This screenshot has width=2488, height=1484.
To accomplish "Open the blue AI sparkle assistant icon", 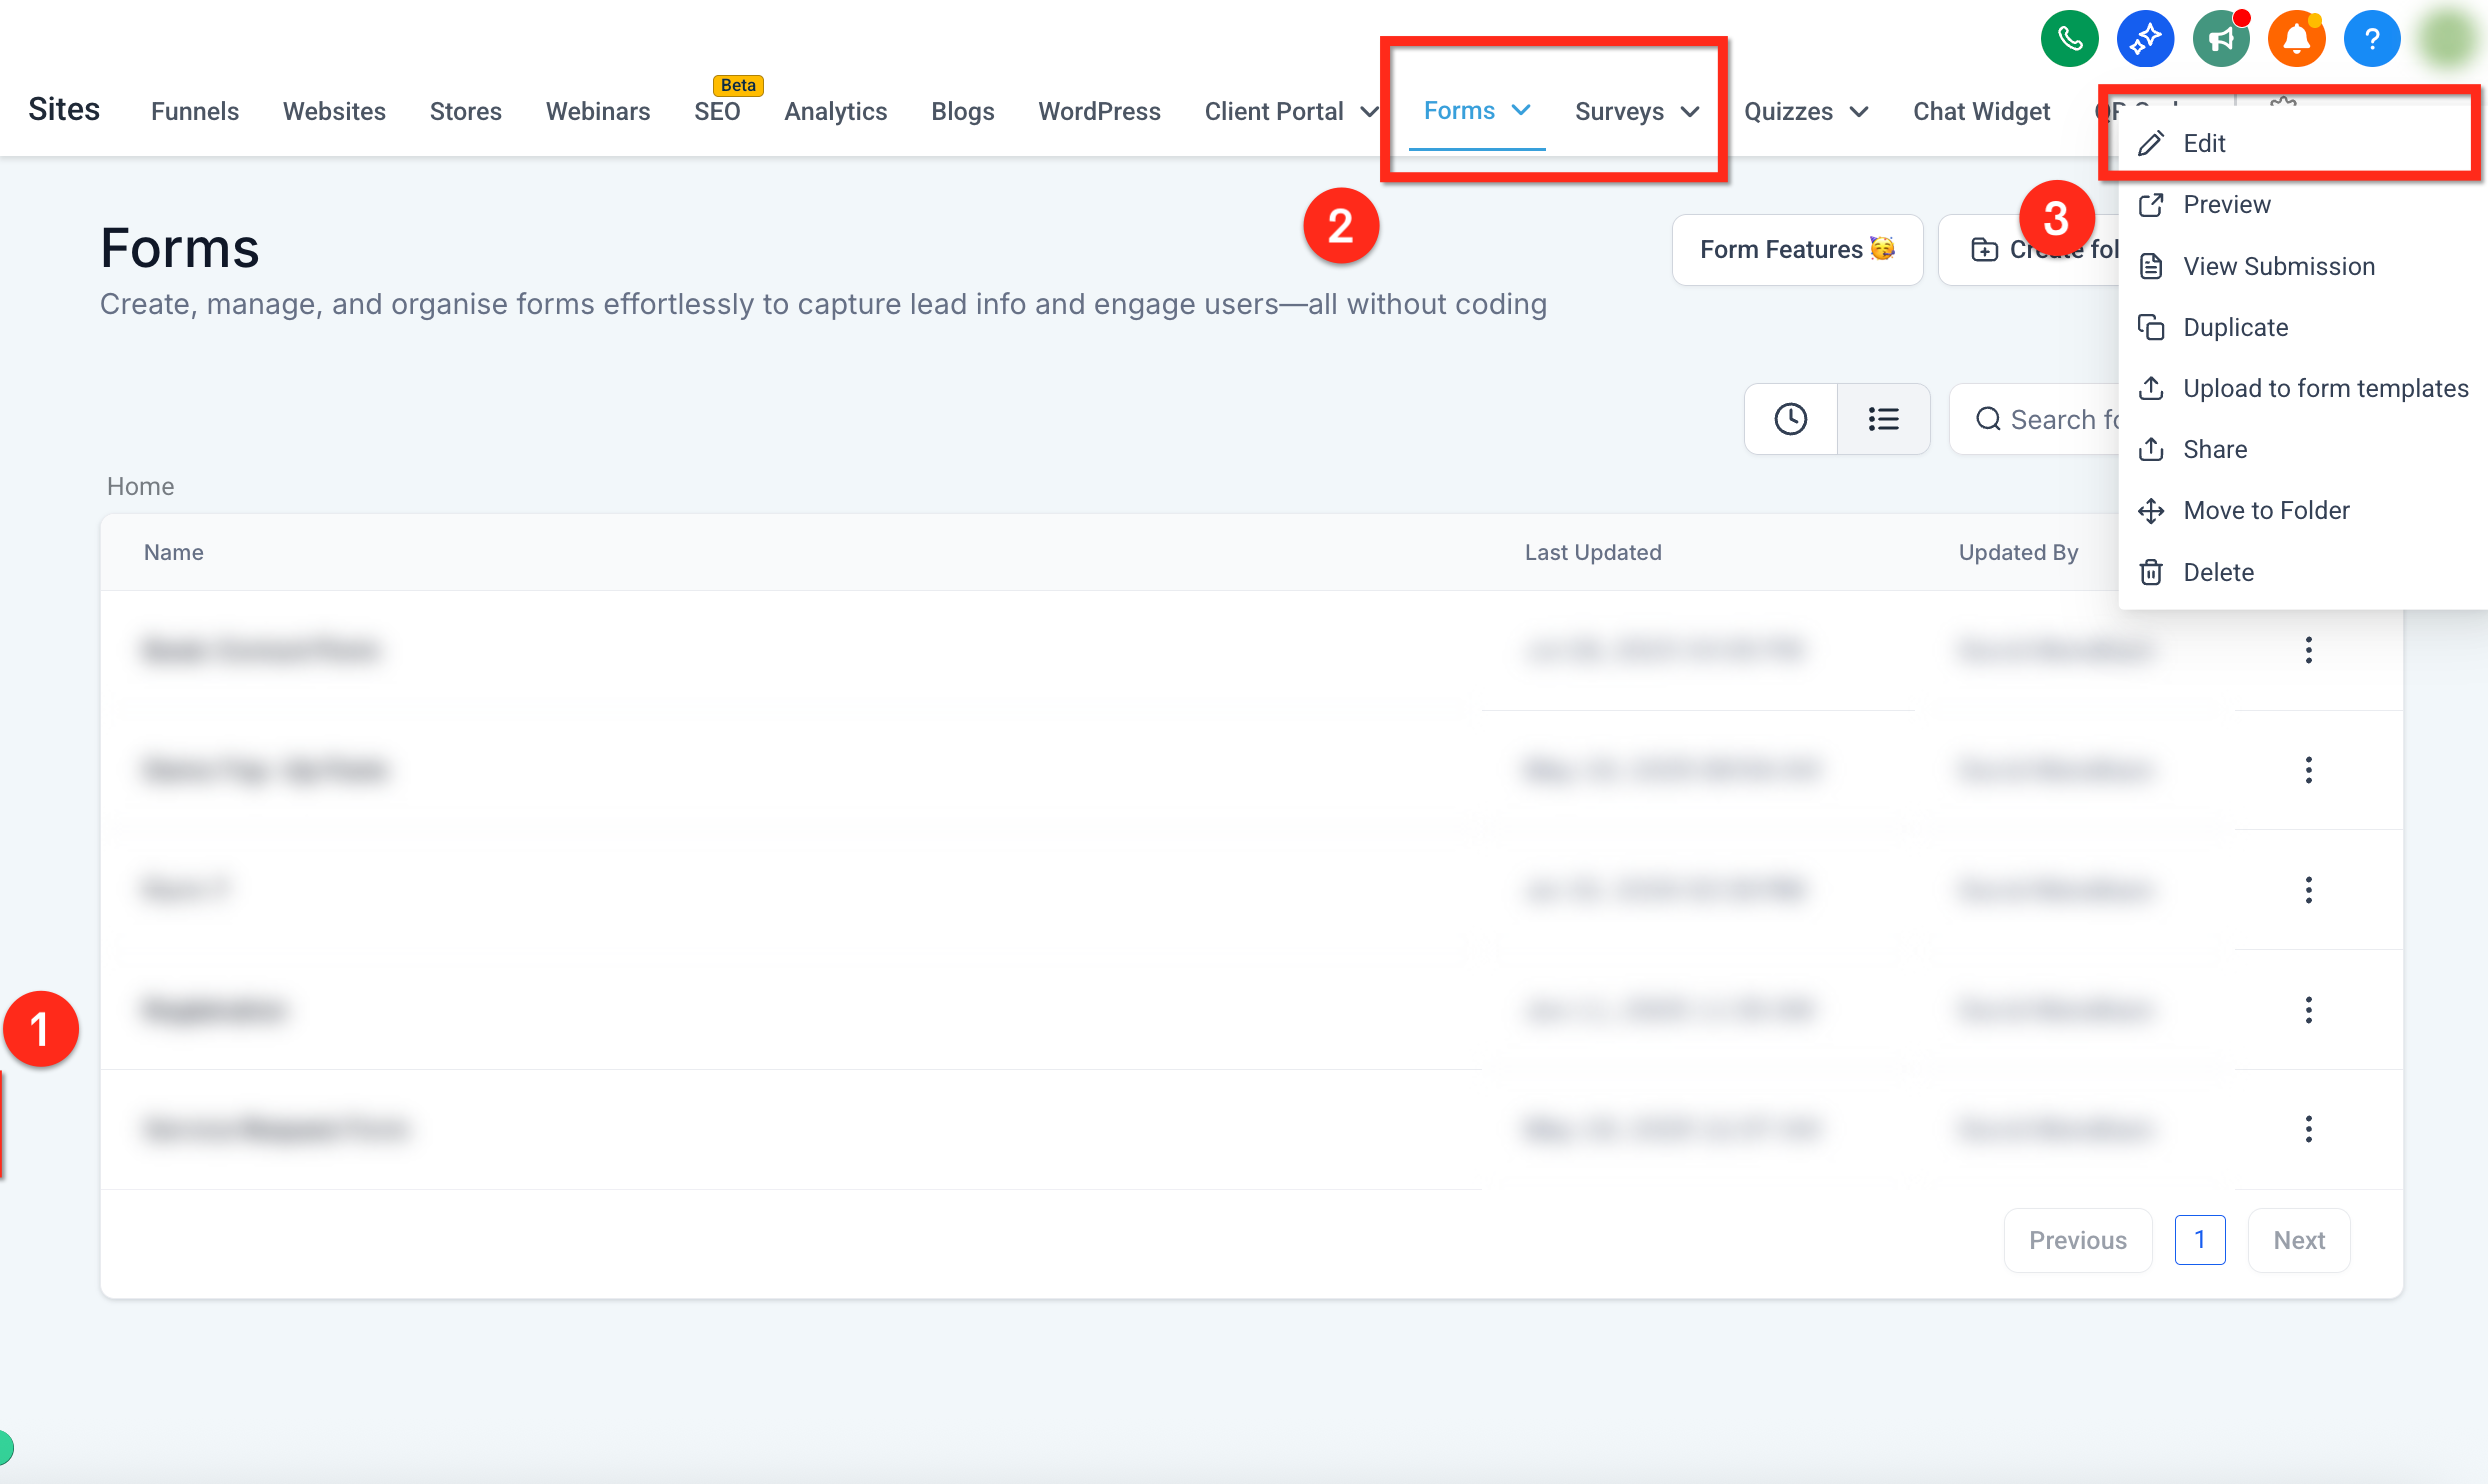I will click(2145, 39).
